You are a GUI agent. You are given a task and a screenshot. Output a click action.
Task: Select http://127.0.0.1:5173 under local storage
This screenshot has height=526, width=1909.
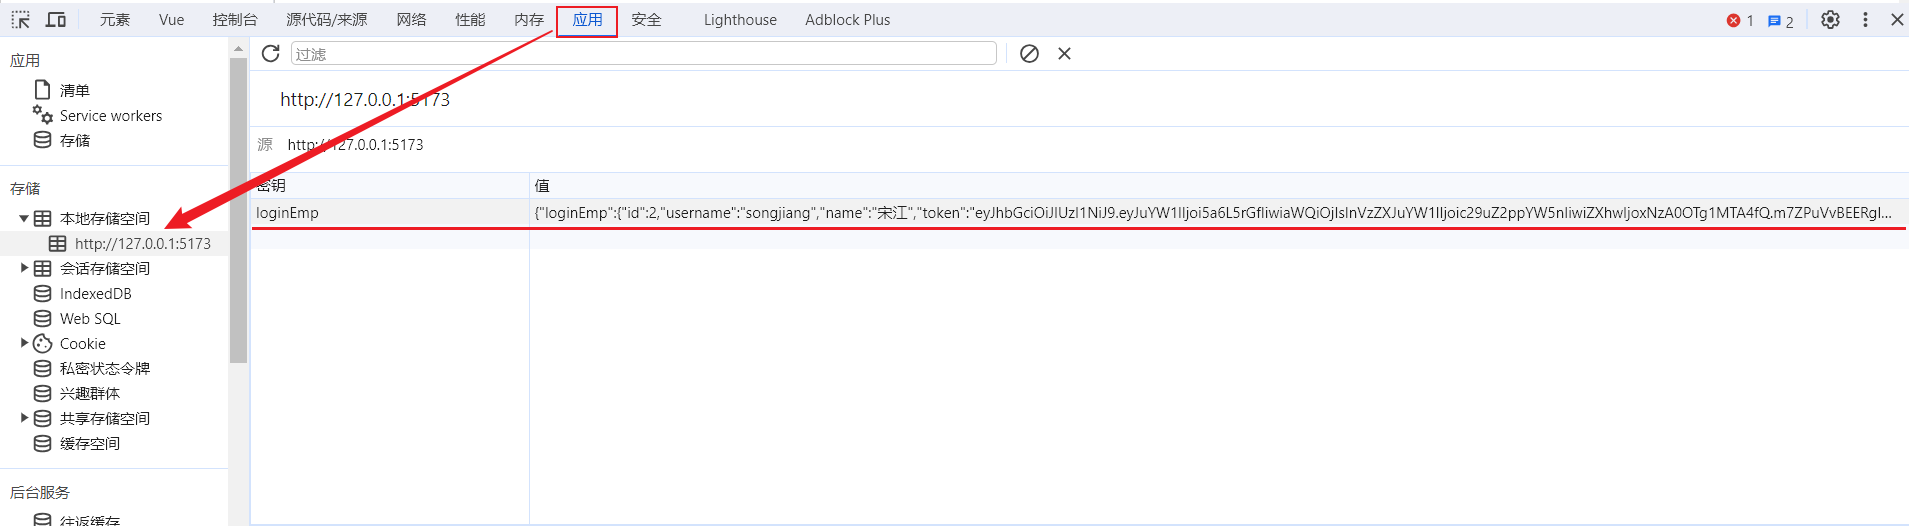pos(142,243)
